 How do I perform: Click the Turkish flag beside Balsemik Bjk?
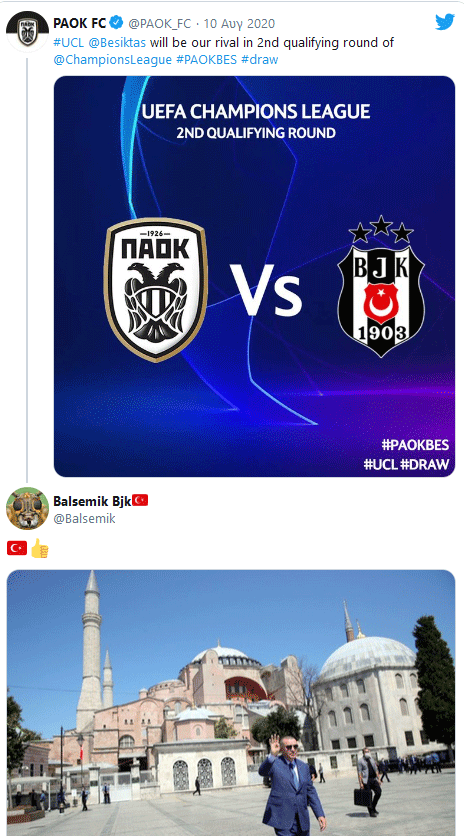pos(140,500)
